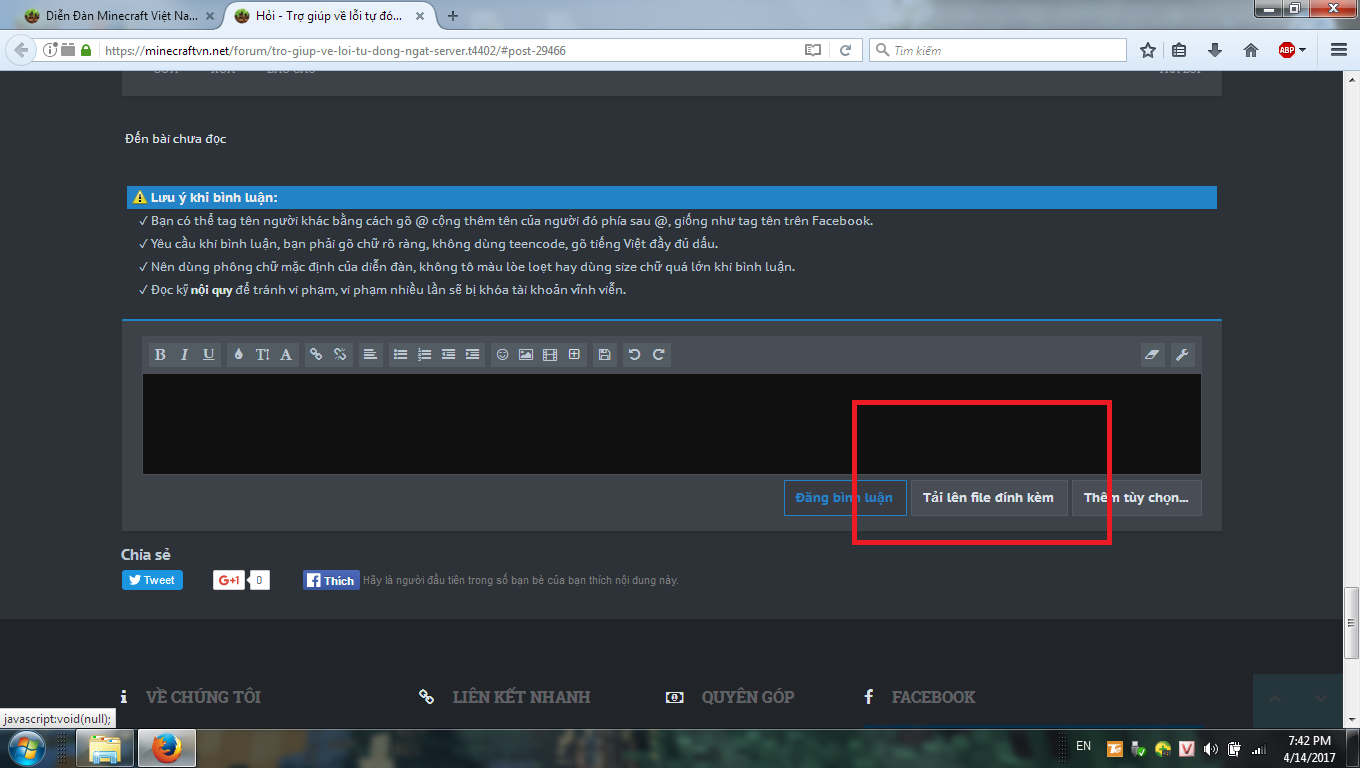Open the text alignment options
Image resolution: width=1360 pixels, height=768 pixels.
(370, 354)
